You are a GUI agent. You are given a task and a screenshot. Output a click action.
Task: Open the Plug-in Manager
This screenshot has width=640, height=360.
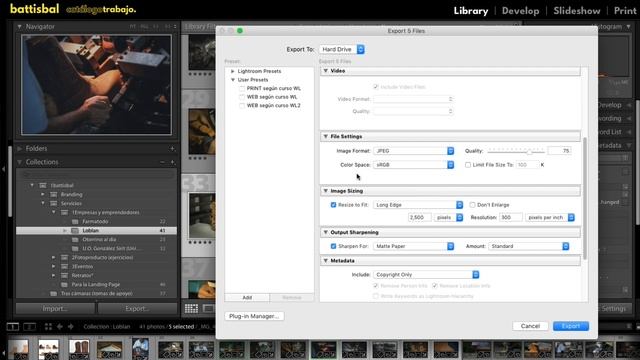tap(254, 316)
